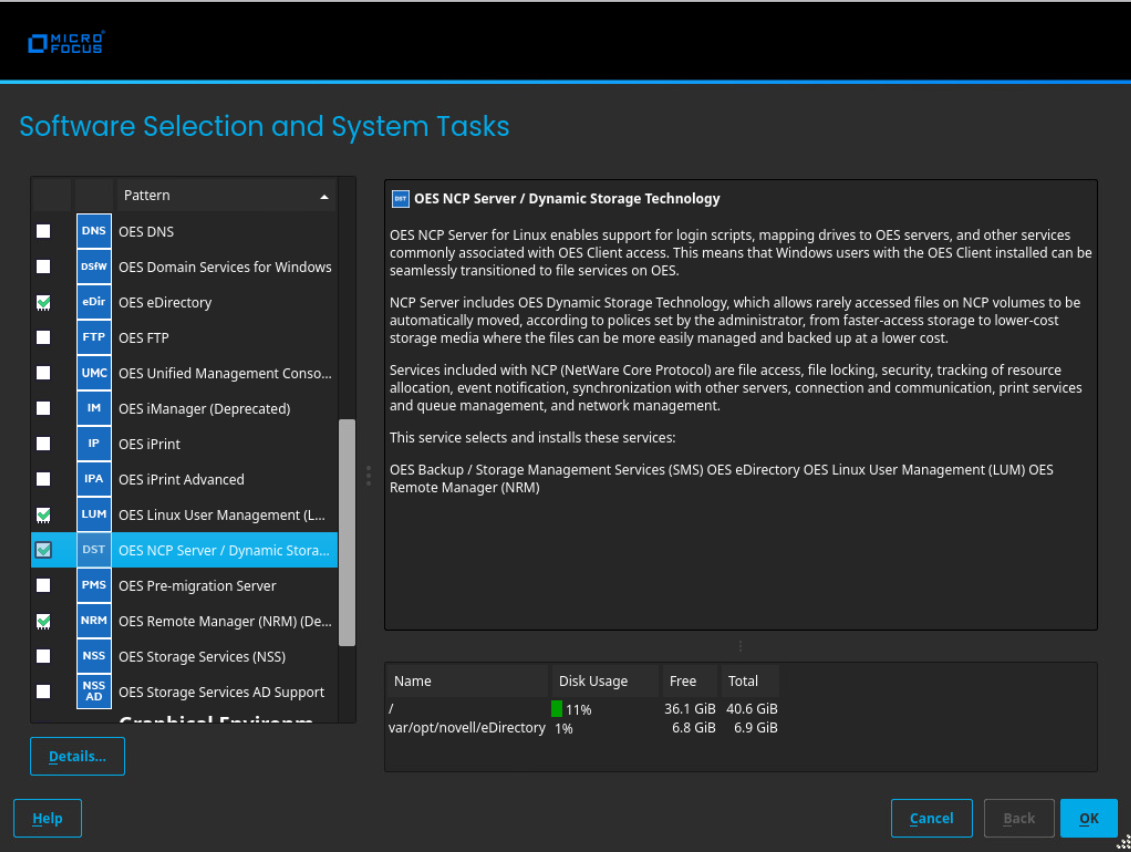Viewport: 1131px width, 852px height.
Task: Check OES Storage Services (NSS) box
Action: tap(43, 657)
